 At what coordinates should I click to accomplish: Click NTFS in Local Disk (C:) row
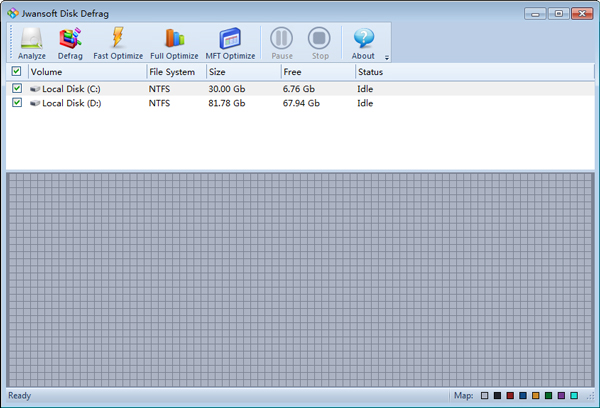[x=159, y=89]
